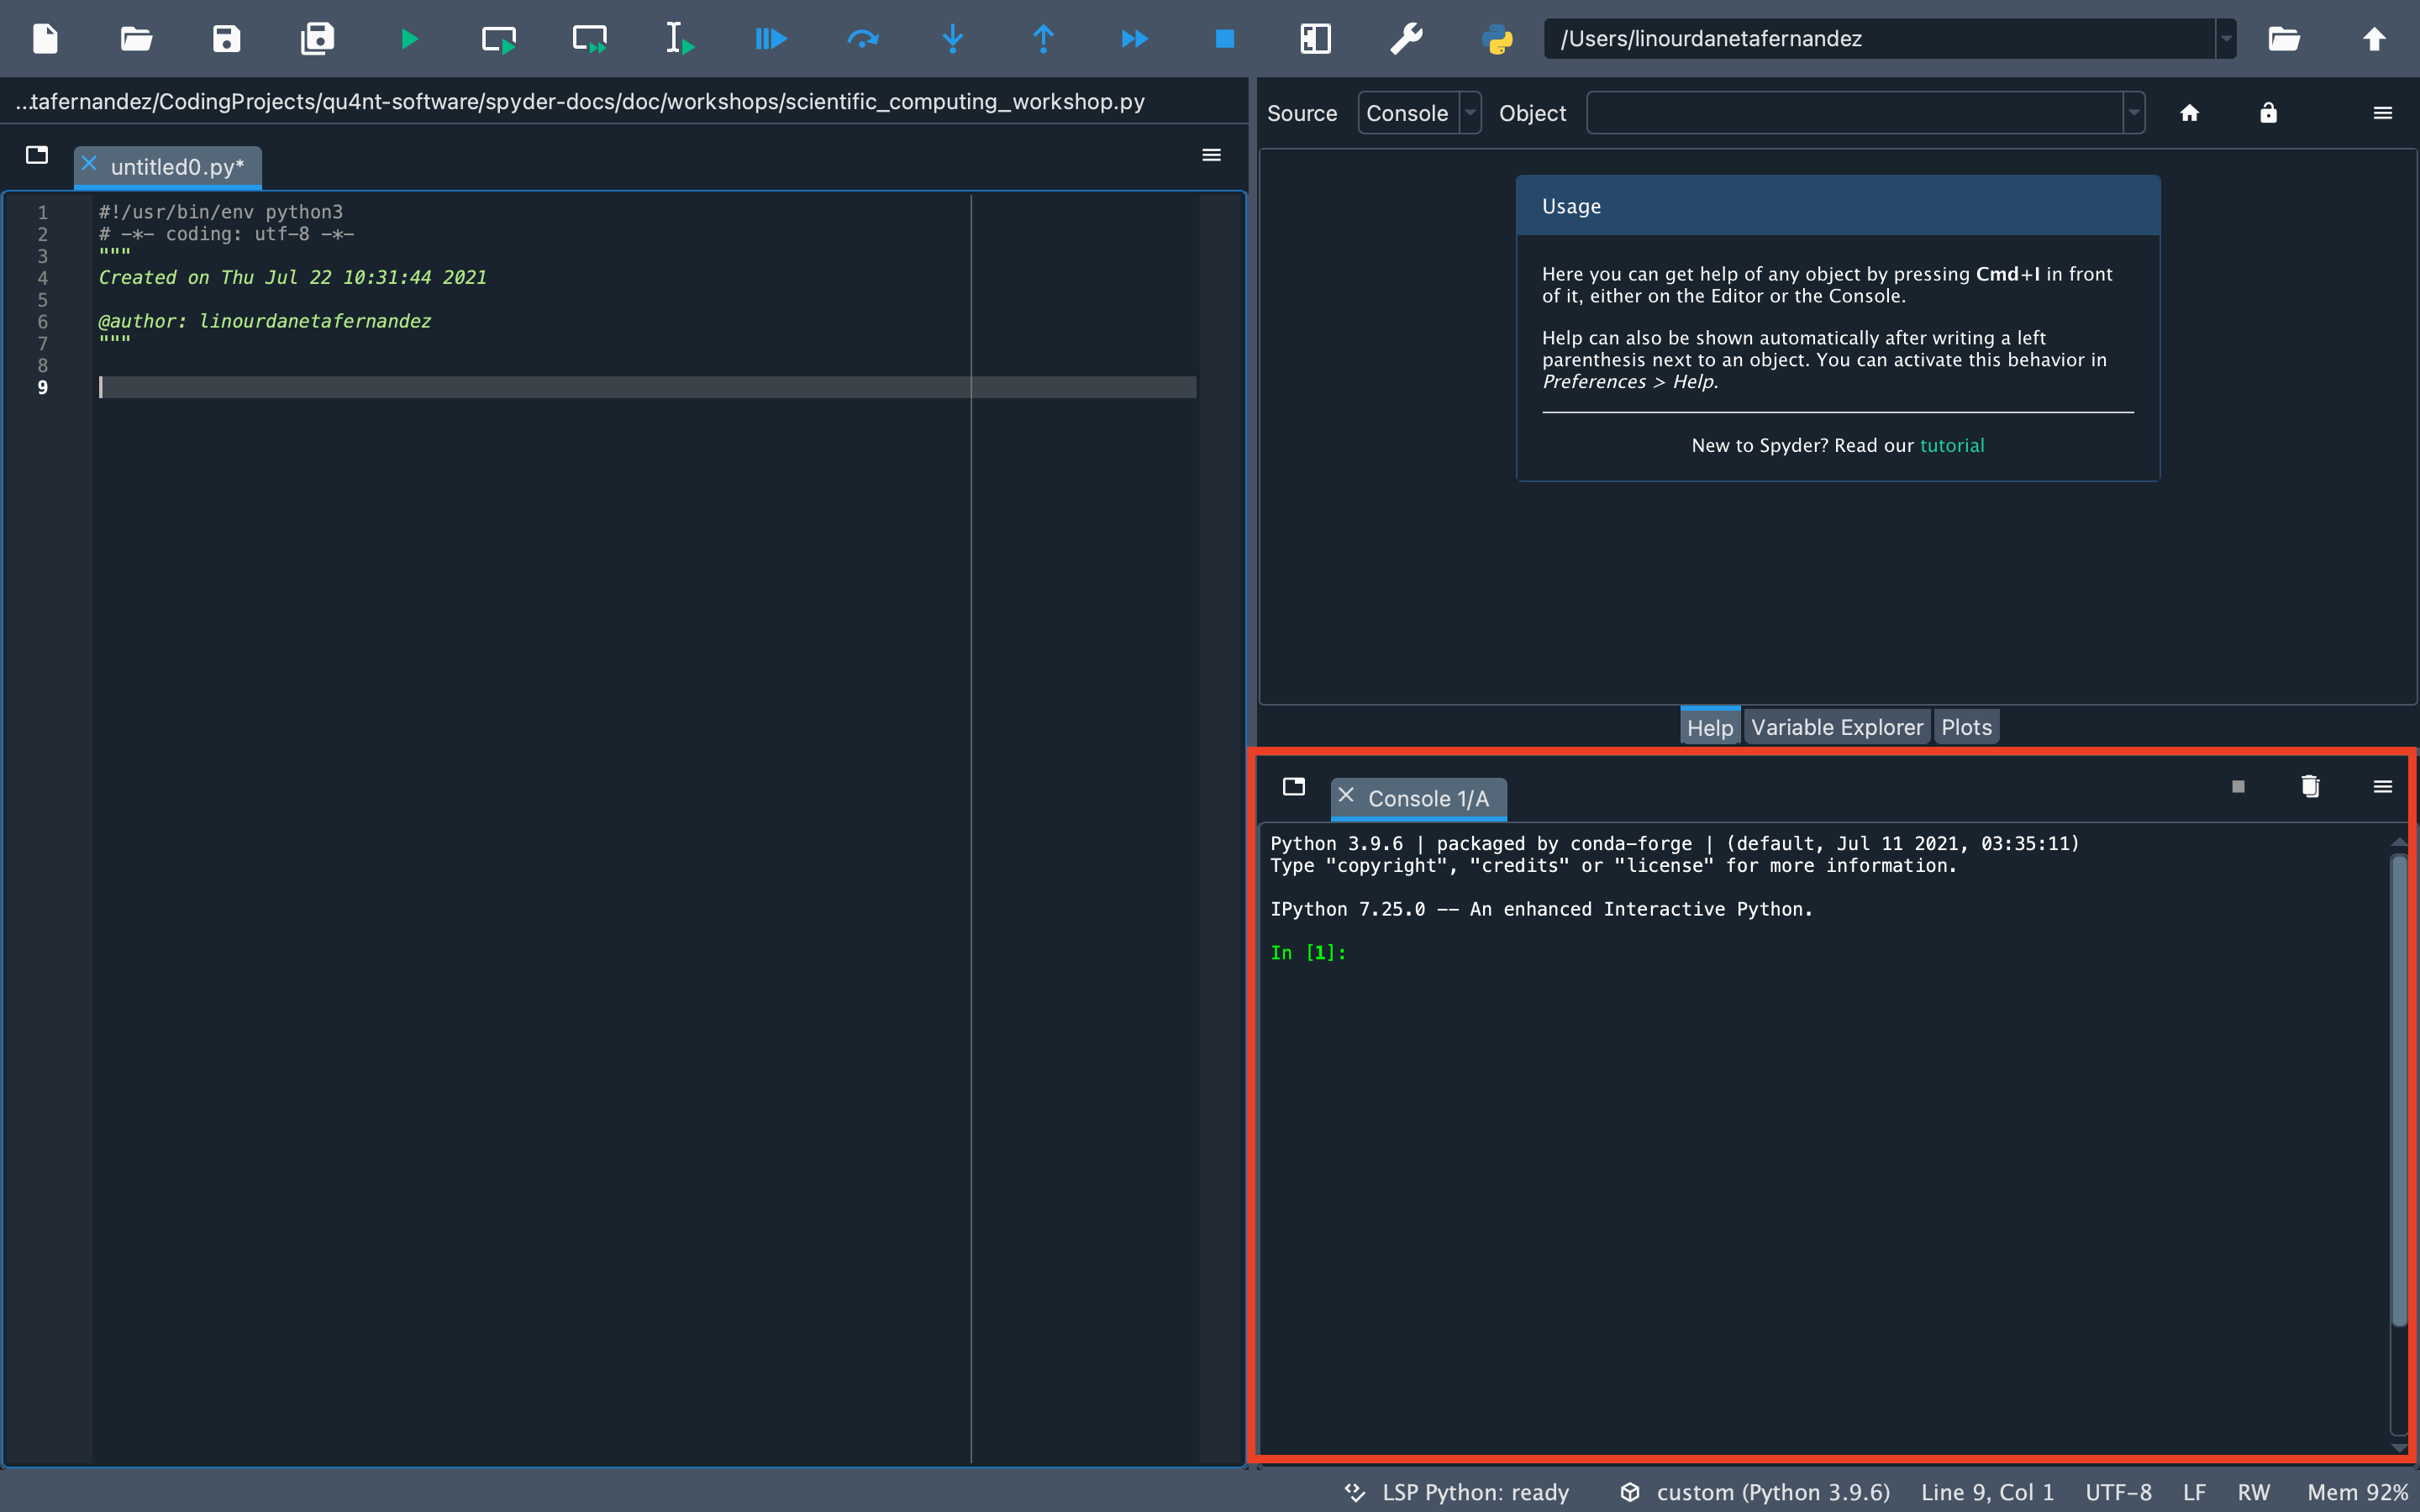Open the Spyder tutorial link
This screenshot has width=2420, height=1512.
1952,445
